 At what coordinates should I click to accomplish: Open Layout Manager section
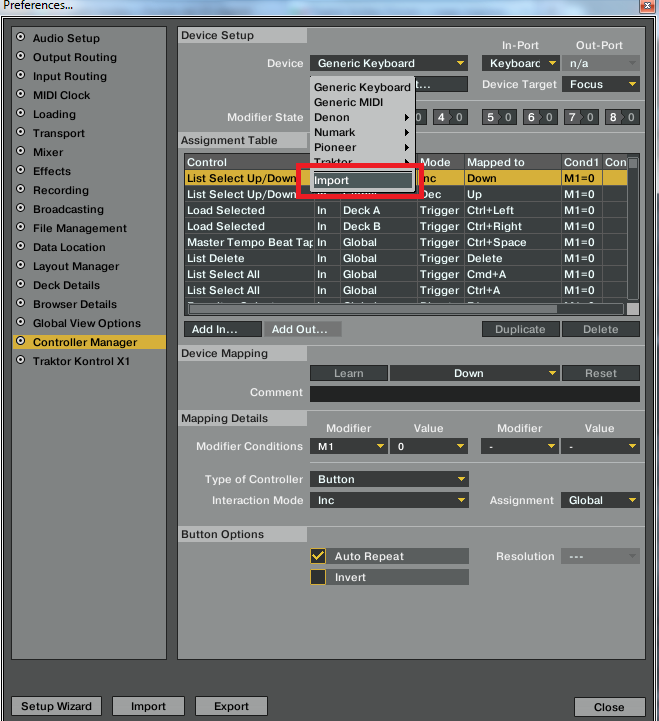[x=76, y=266]
